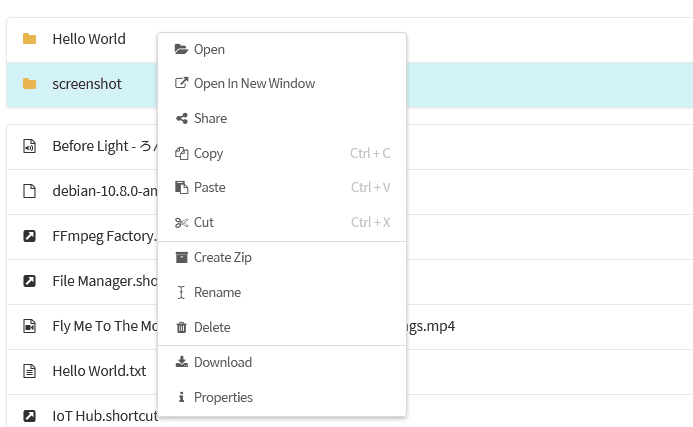Click the download tray icon in the menu
Screen dimensions: 693x427
pyautogui.click(x=182, y=362)
